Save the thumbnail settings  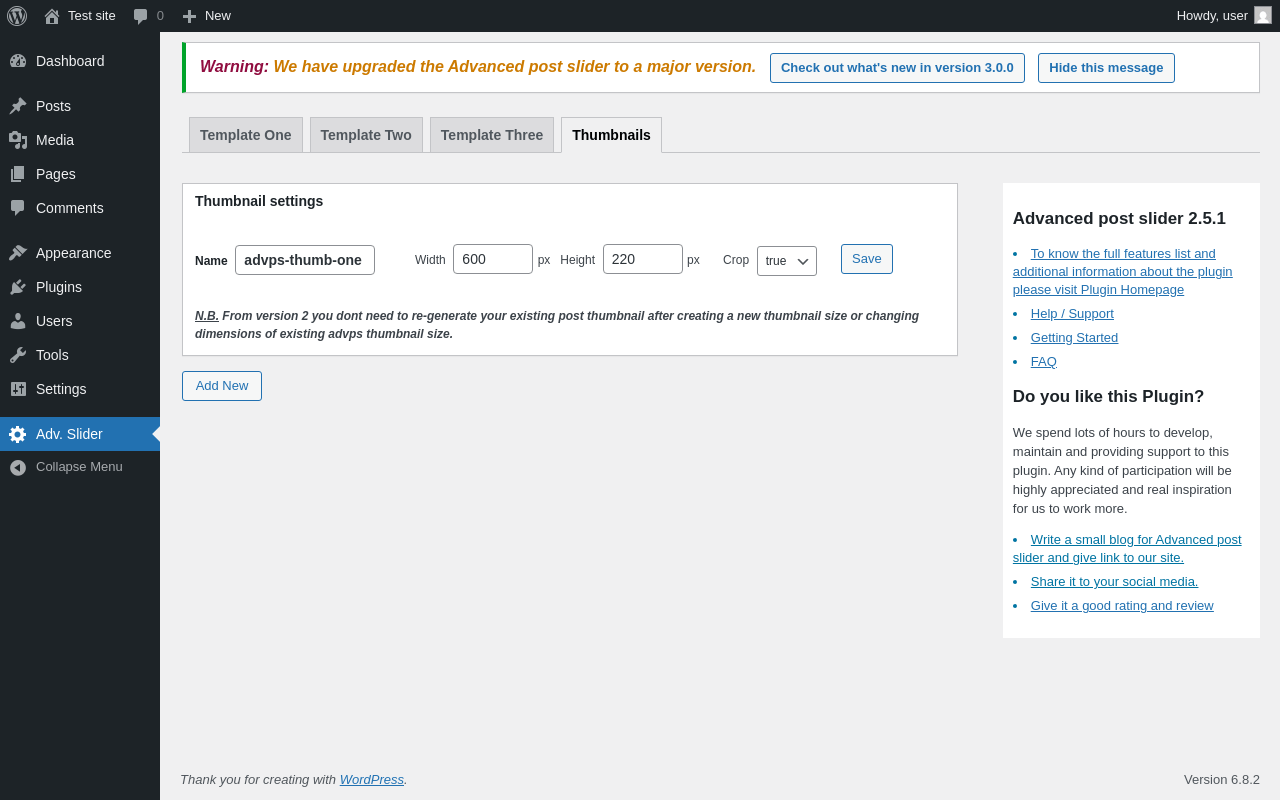[867, 259]
